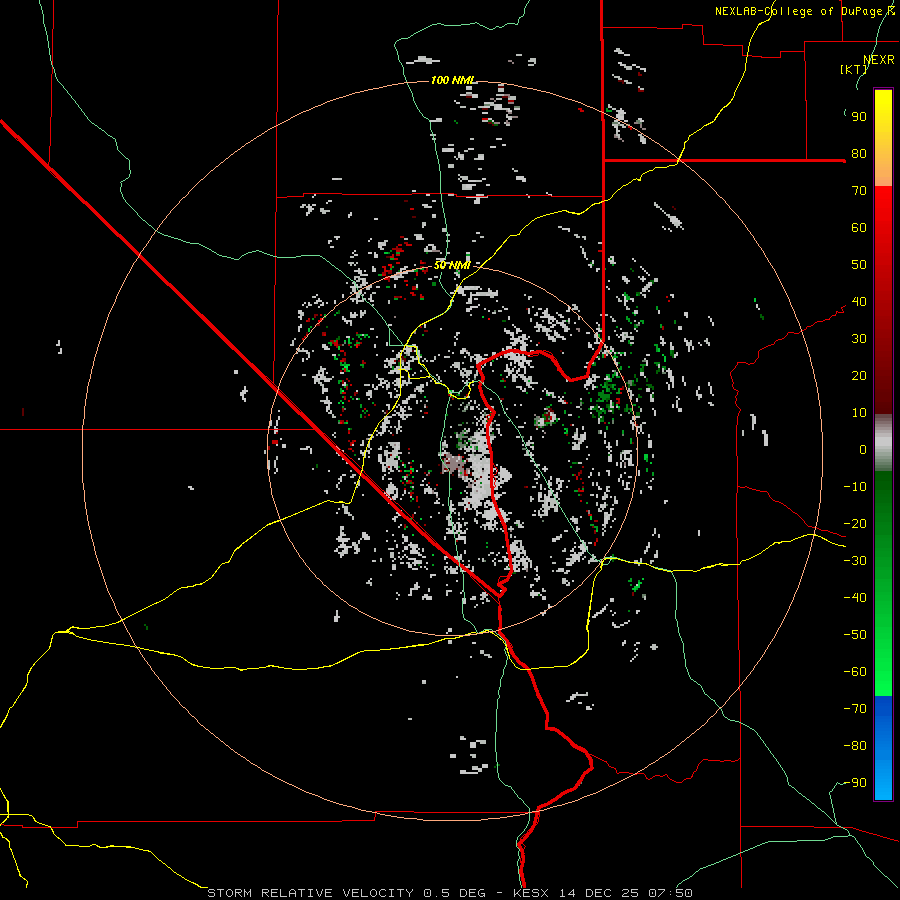Screen dimensions: 900x900
Task: Click the "0.5 DEG" elevation angle text
Action: click(x=454, y=893)
